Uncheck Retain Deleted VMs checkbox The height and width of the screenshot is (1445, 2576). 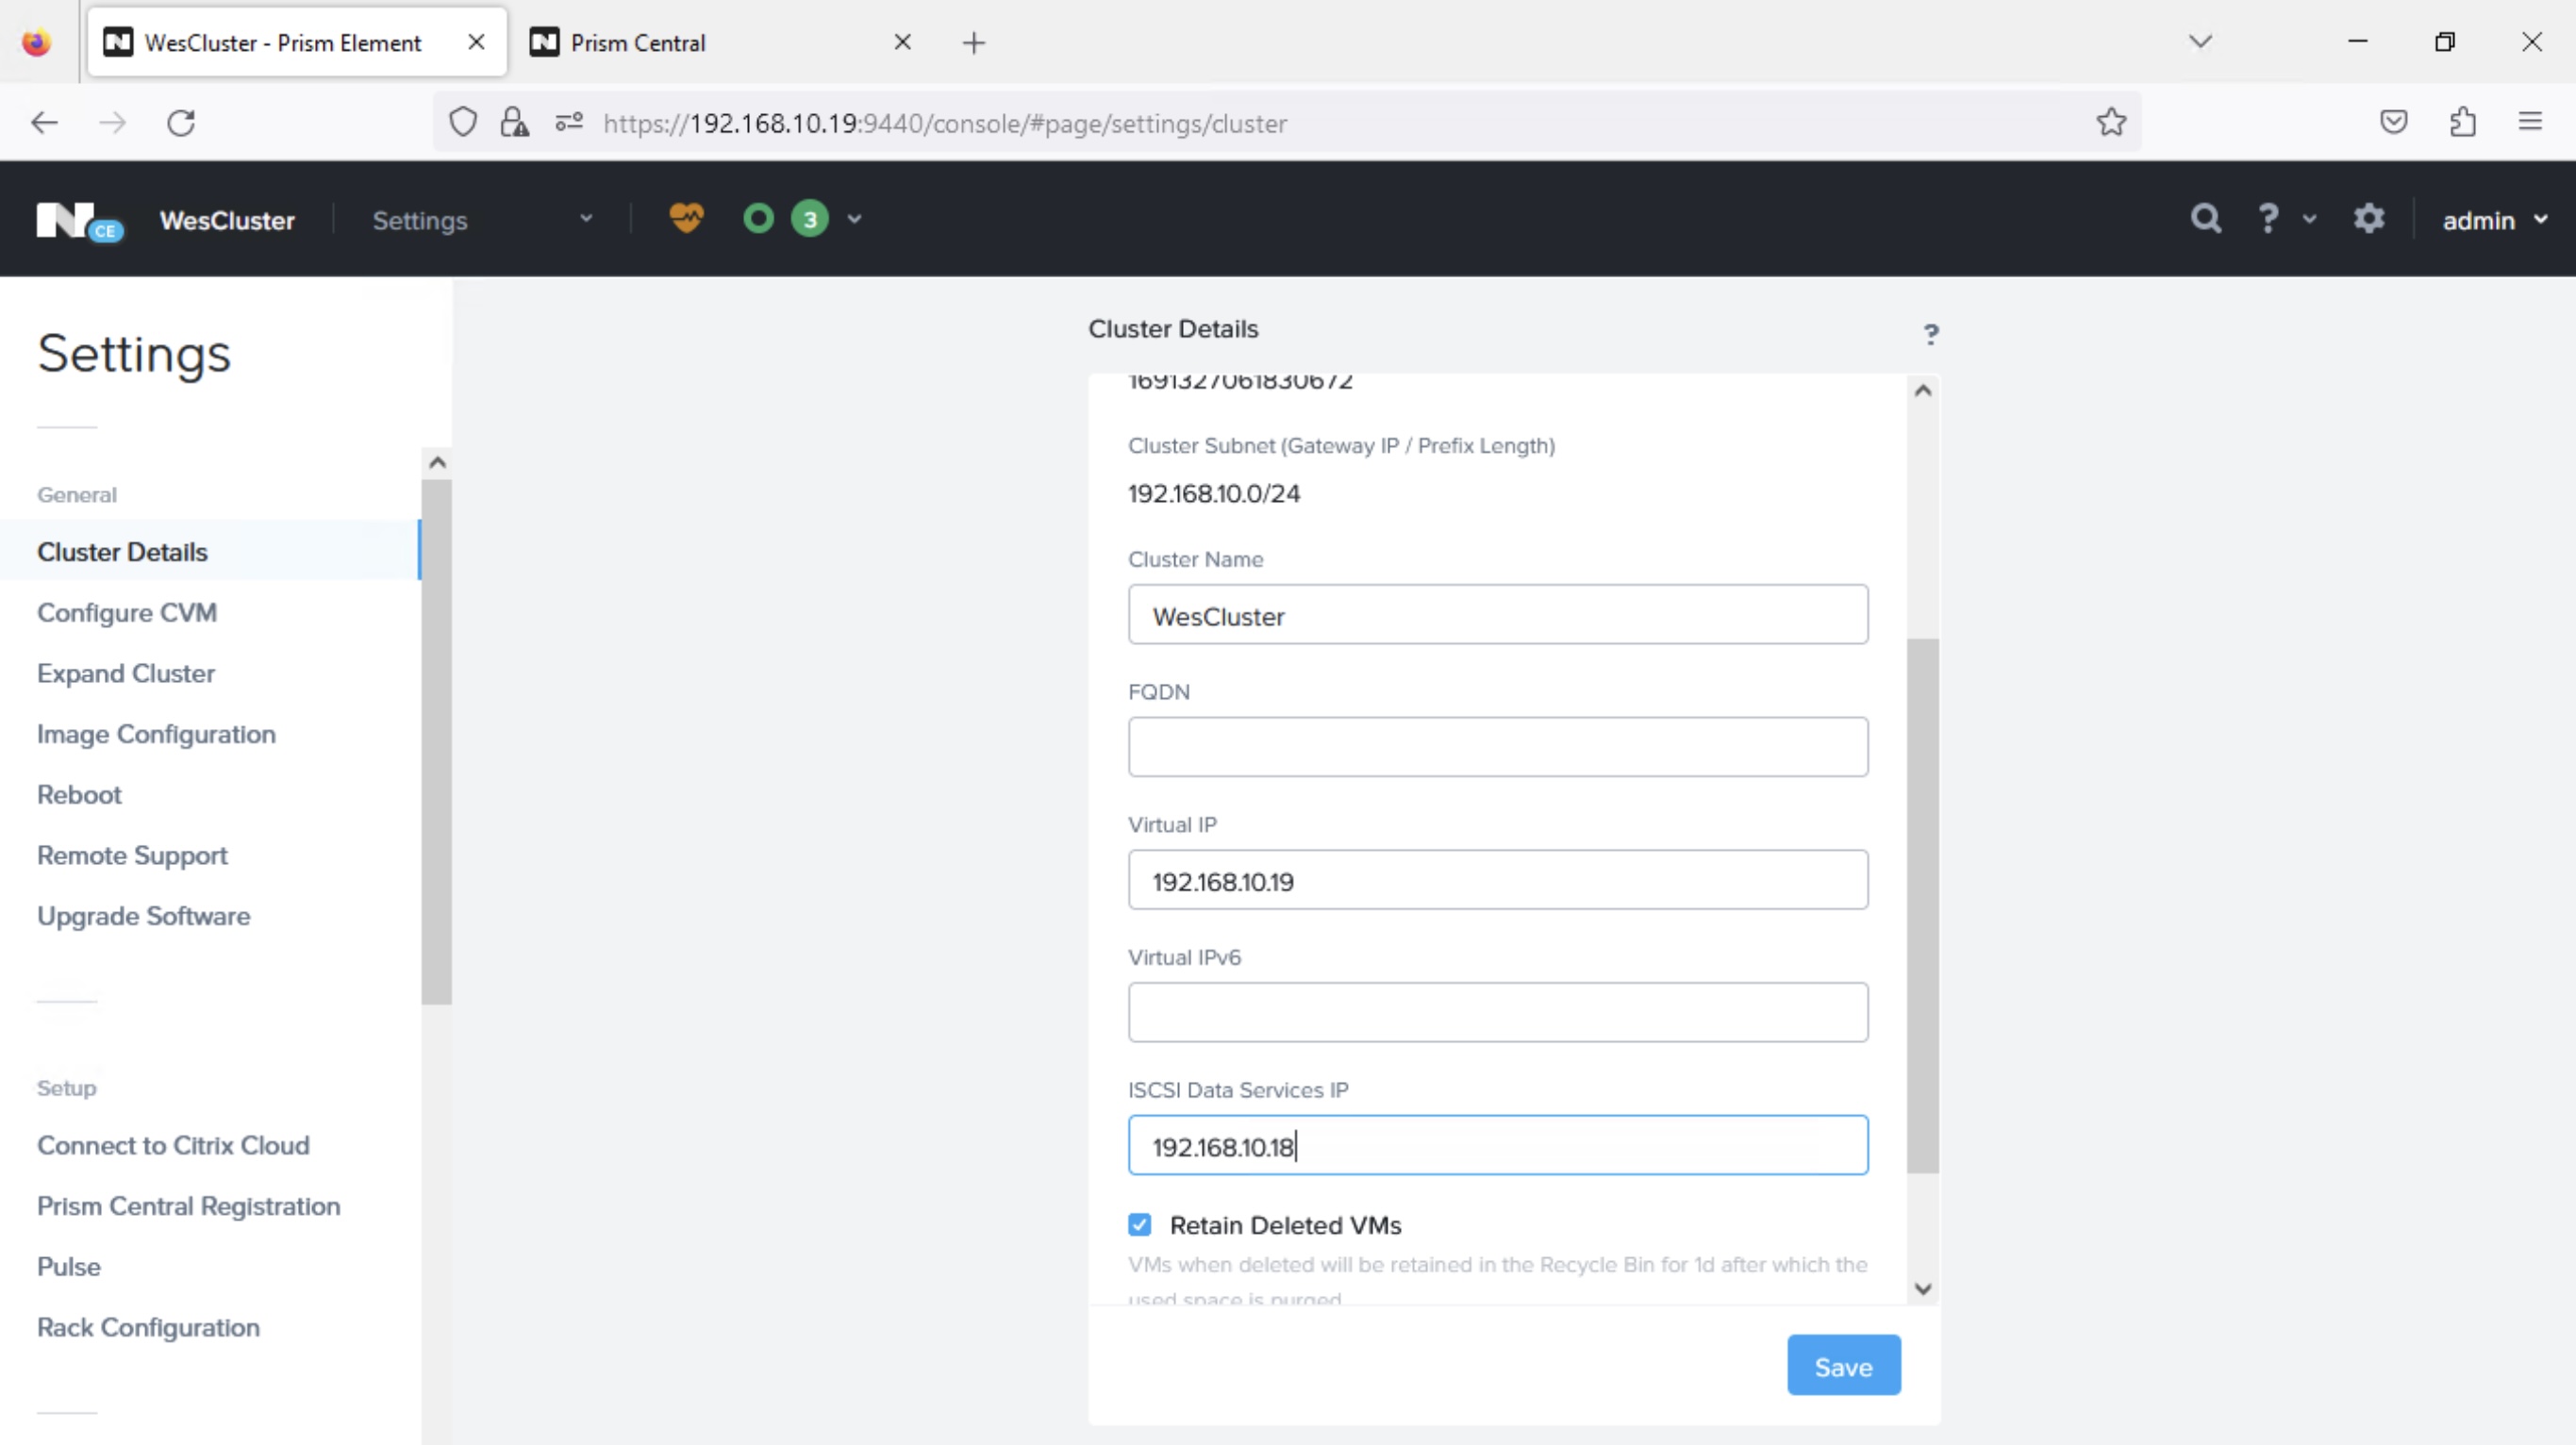[1140, 1225]
